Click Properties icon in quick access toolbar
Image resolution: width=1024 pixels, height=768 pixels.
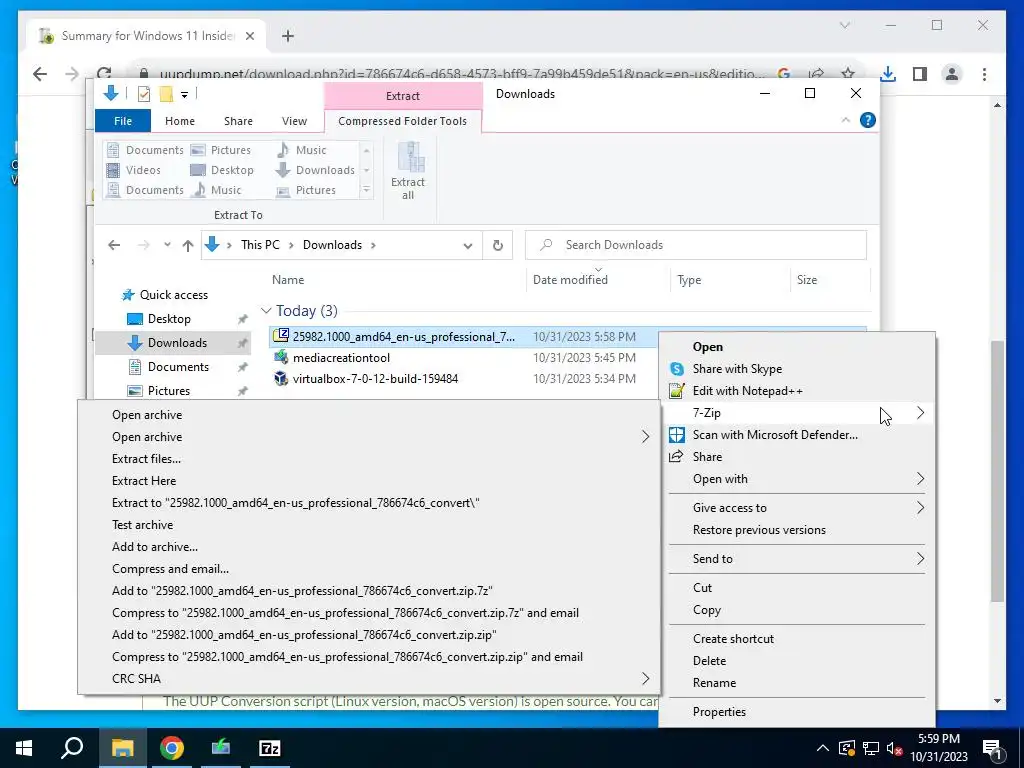click(144, 94)
